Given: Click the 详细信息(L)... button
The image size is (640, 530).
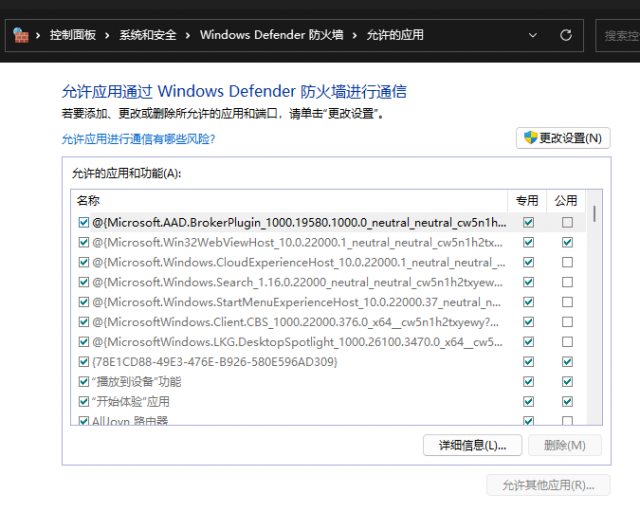Looking at the screenshot, I should coord(465,445).
